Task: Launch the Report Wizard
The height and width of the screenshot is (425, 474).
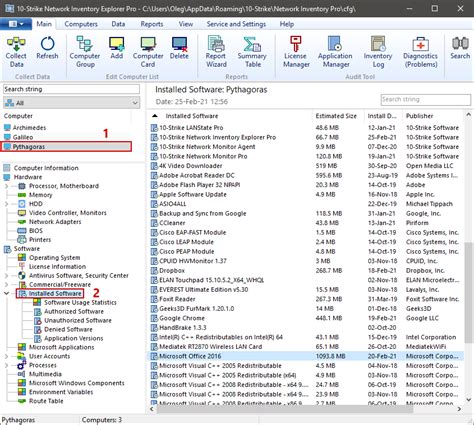Action: coord(216,52)
